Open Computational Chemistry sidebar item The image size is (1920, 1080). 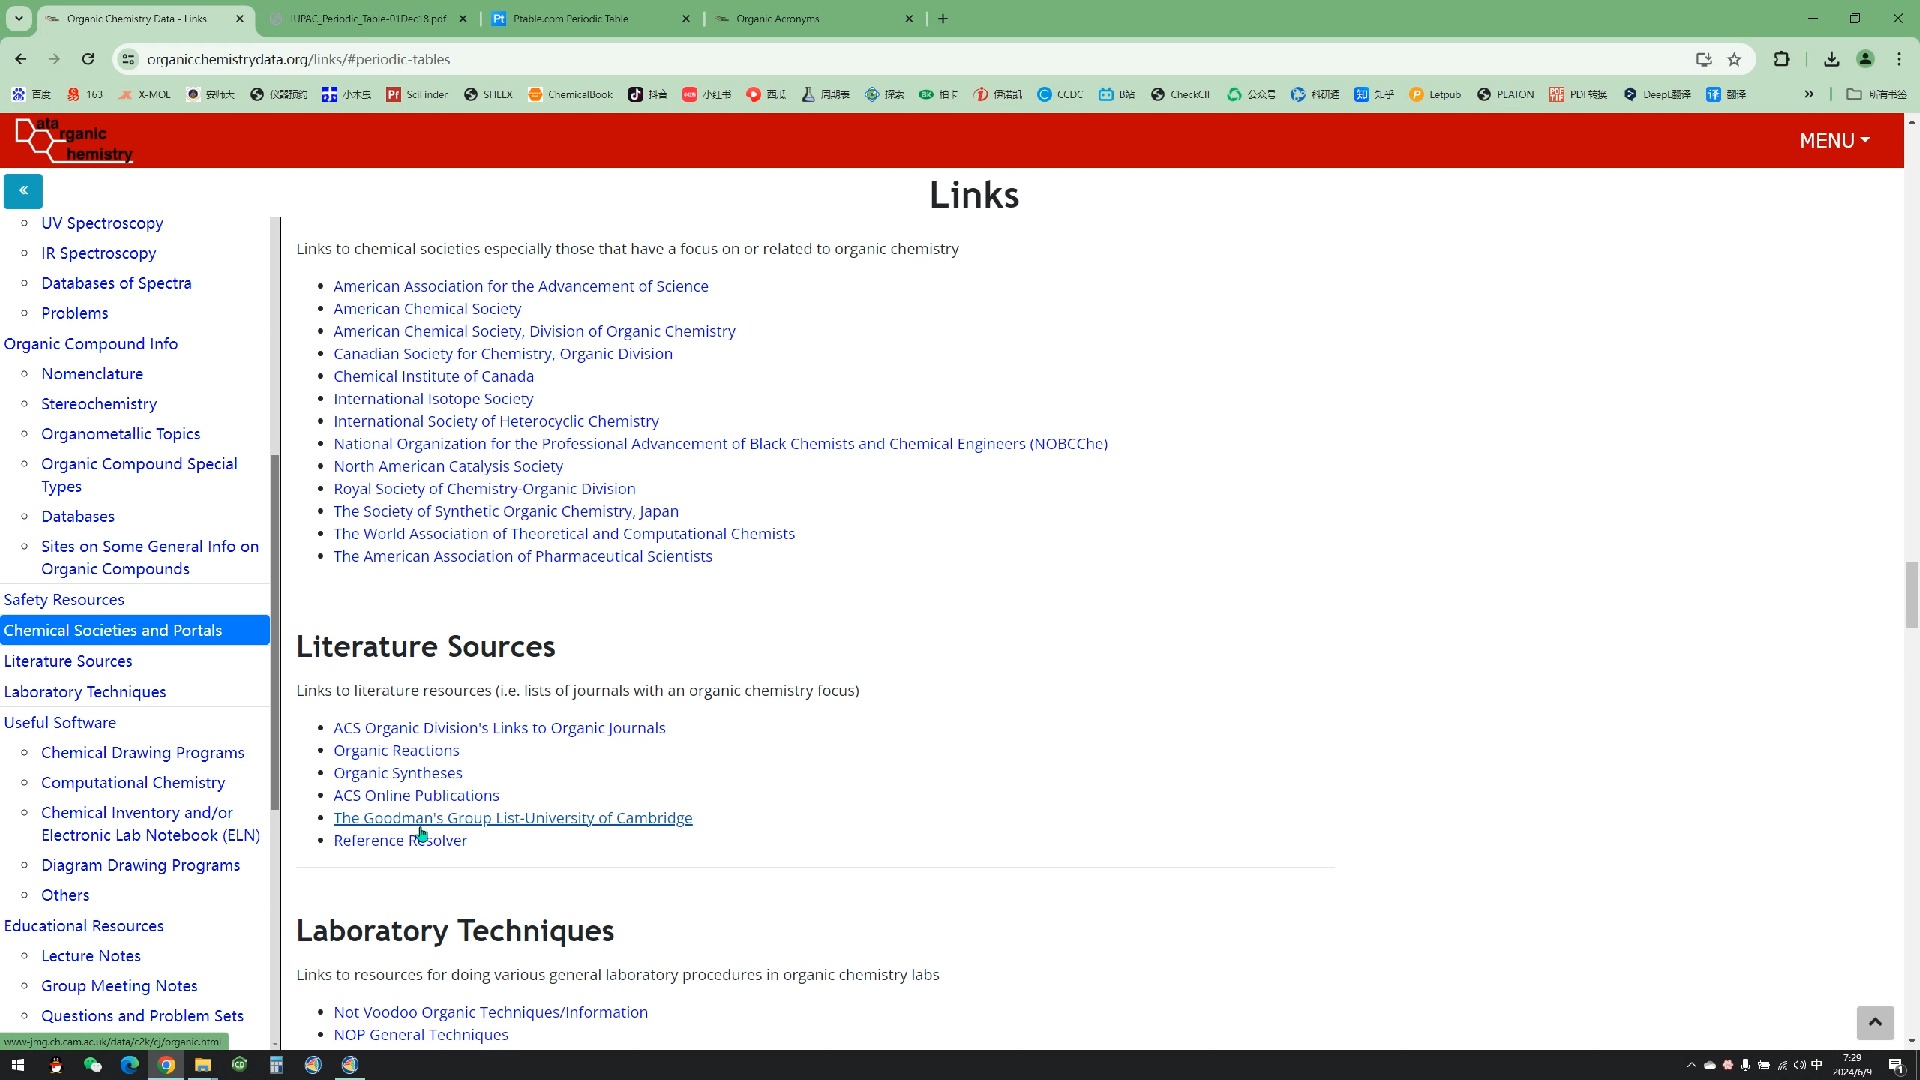[133, 782]
